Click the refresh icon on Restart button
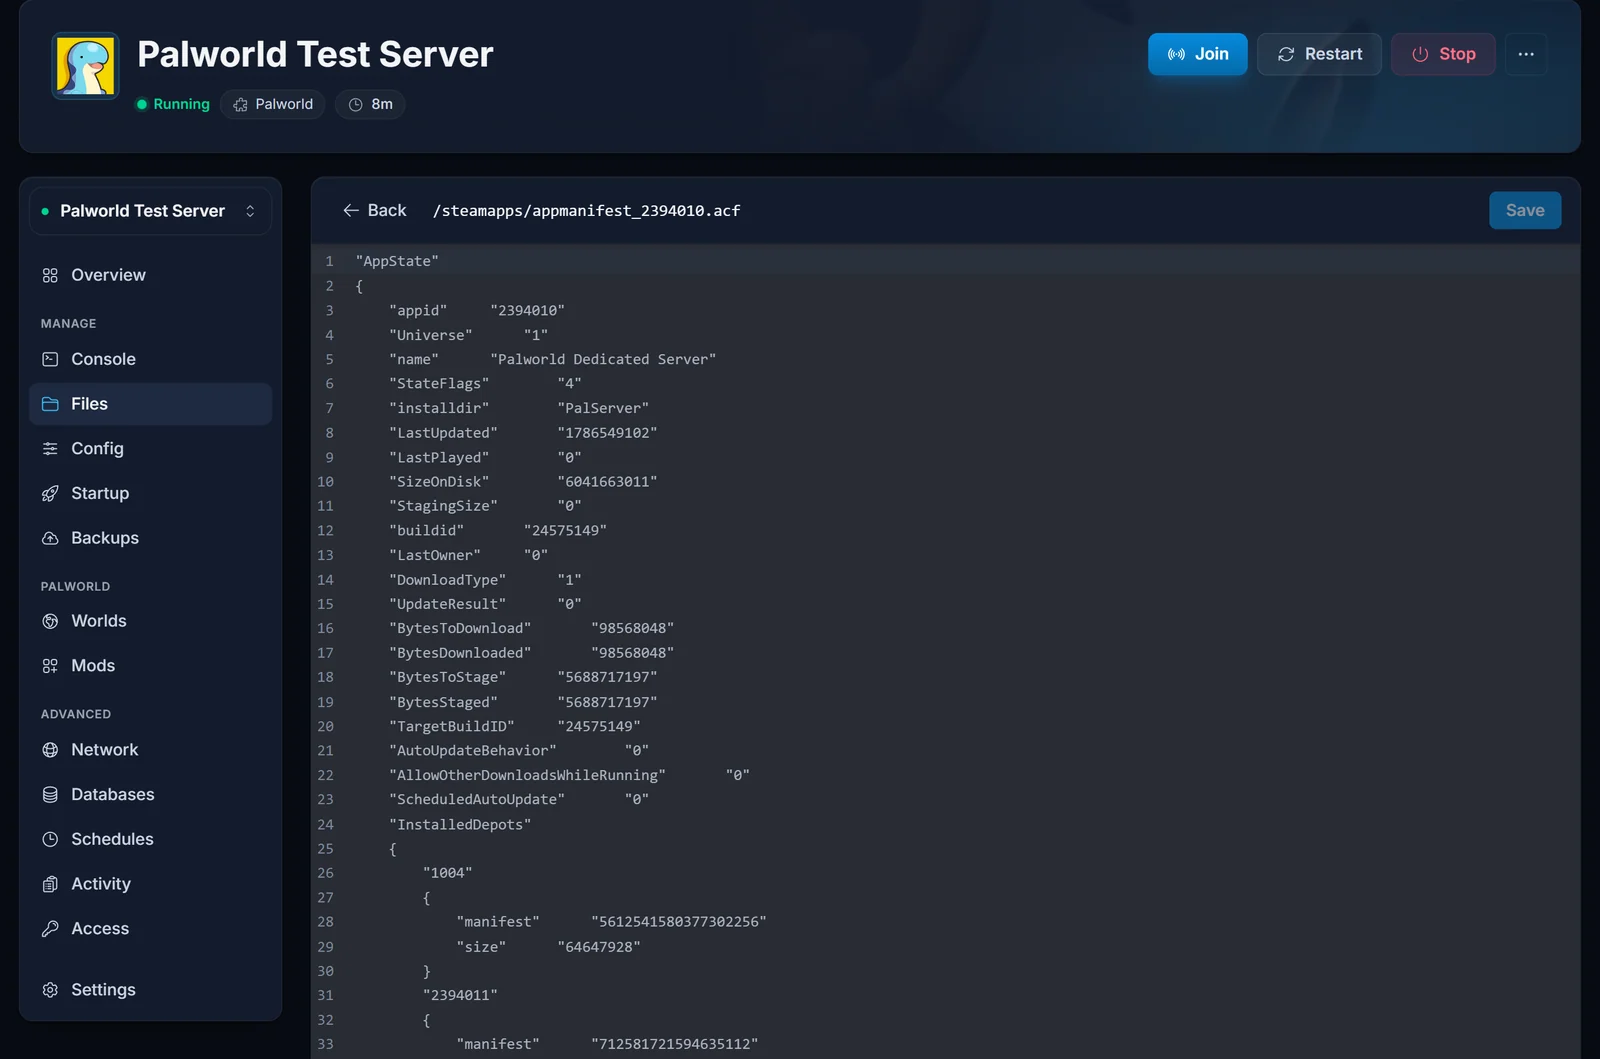 click(1286, 54)
